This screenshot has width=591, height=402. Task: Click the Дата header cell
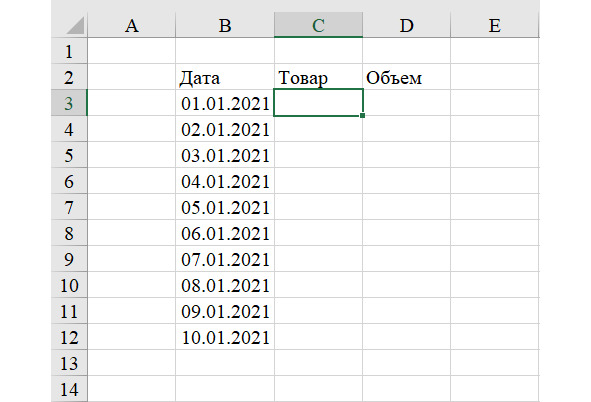coord(225,77)
